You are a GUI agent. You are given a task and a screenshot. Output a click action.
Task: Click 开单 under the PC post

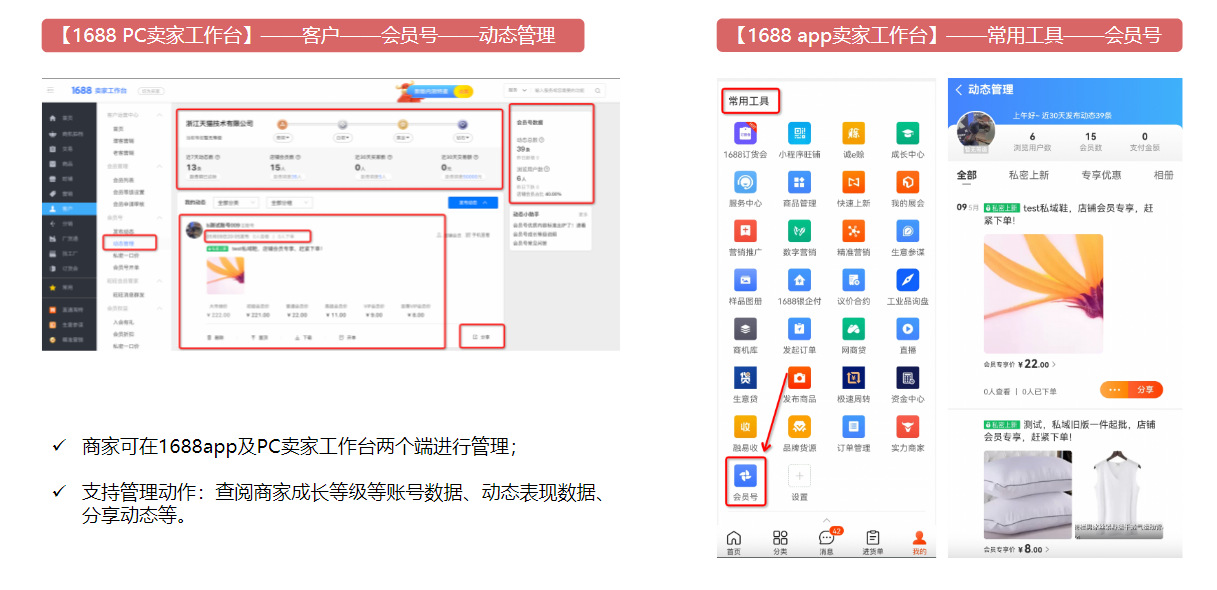point(348,338)
